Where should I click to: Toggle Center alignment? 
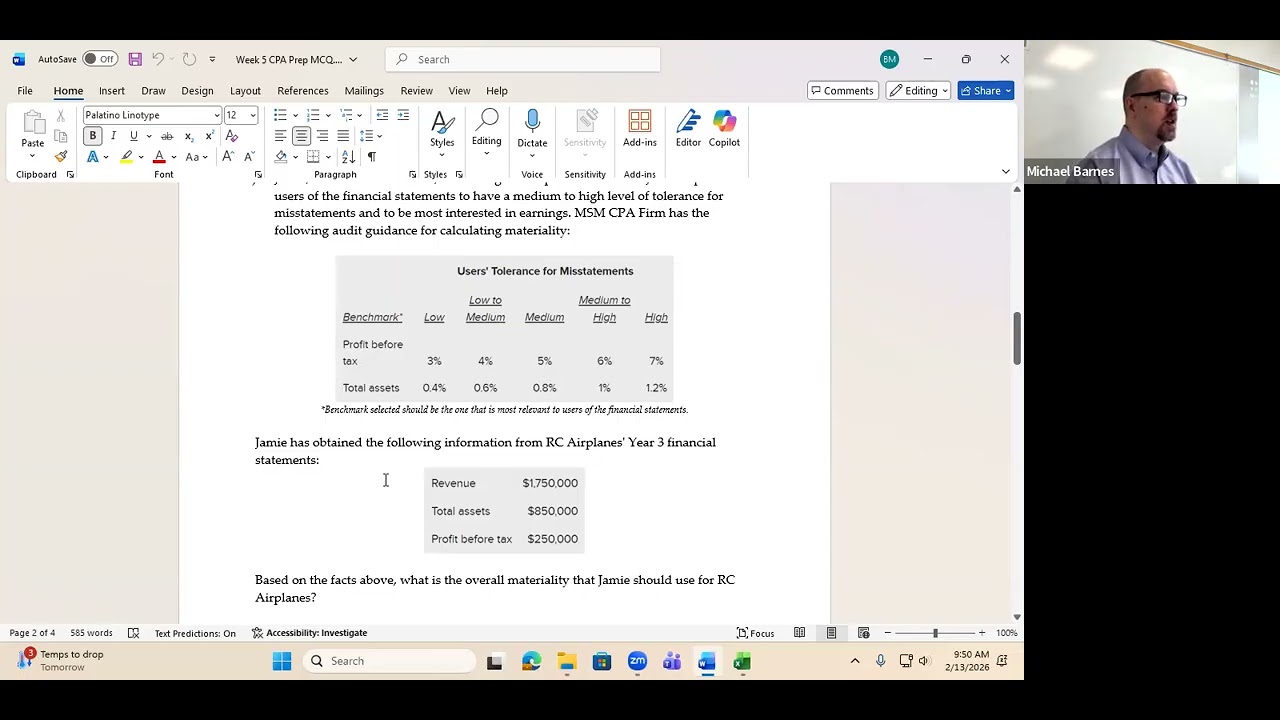click(x=301, y=136)
